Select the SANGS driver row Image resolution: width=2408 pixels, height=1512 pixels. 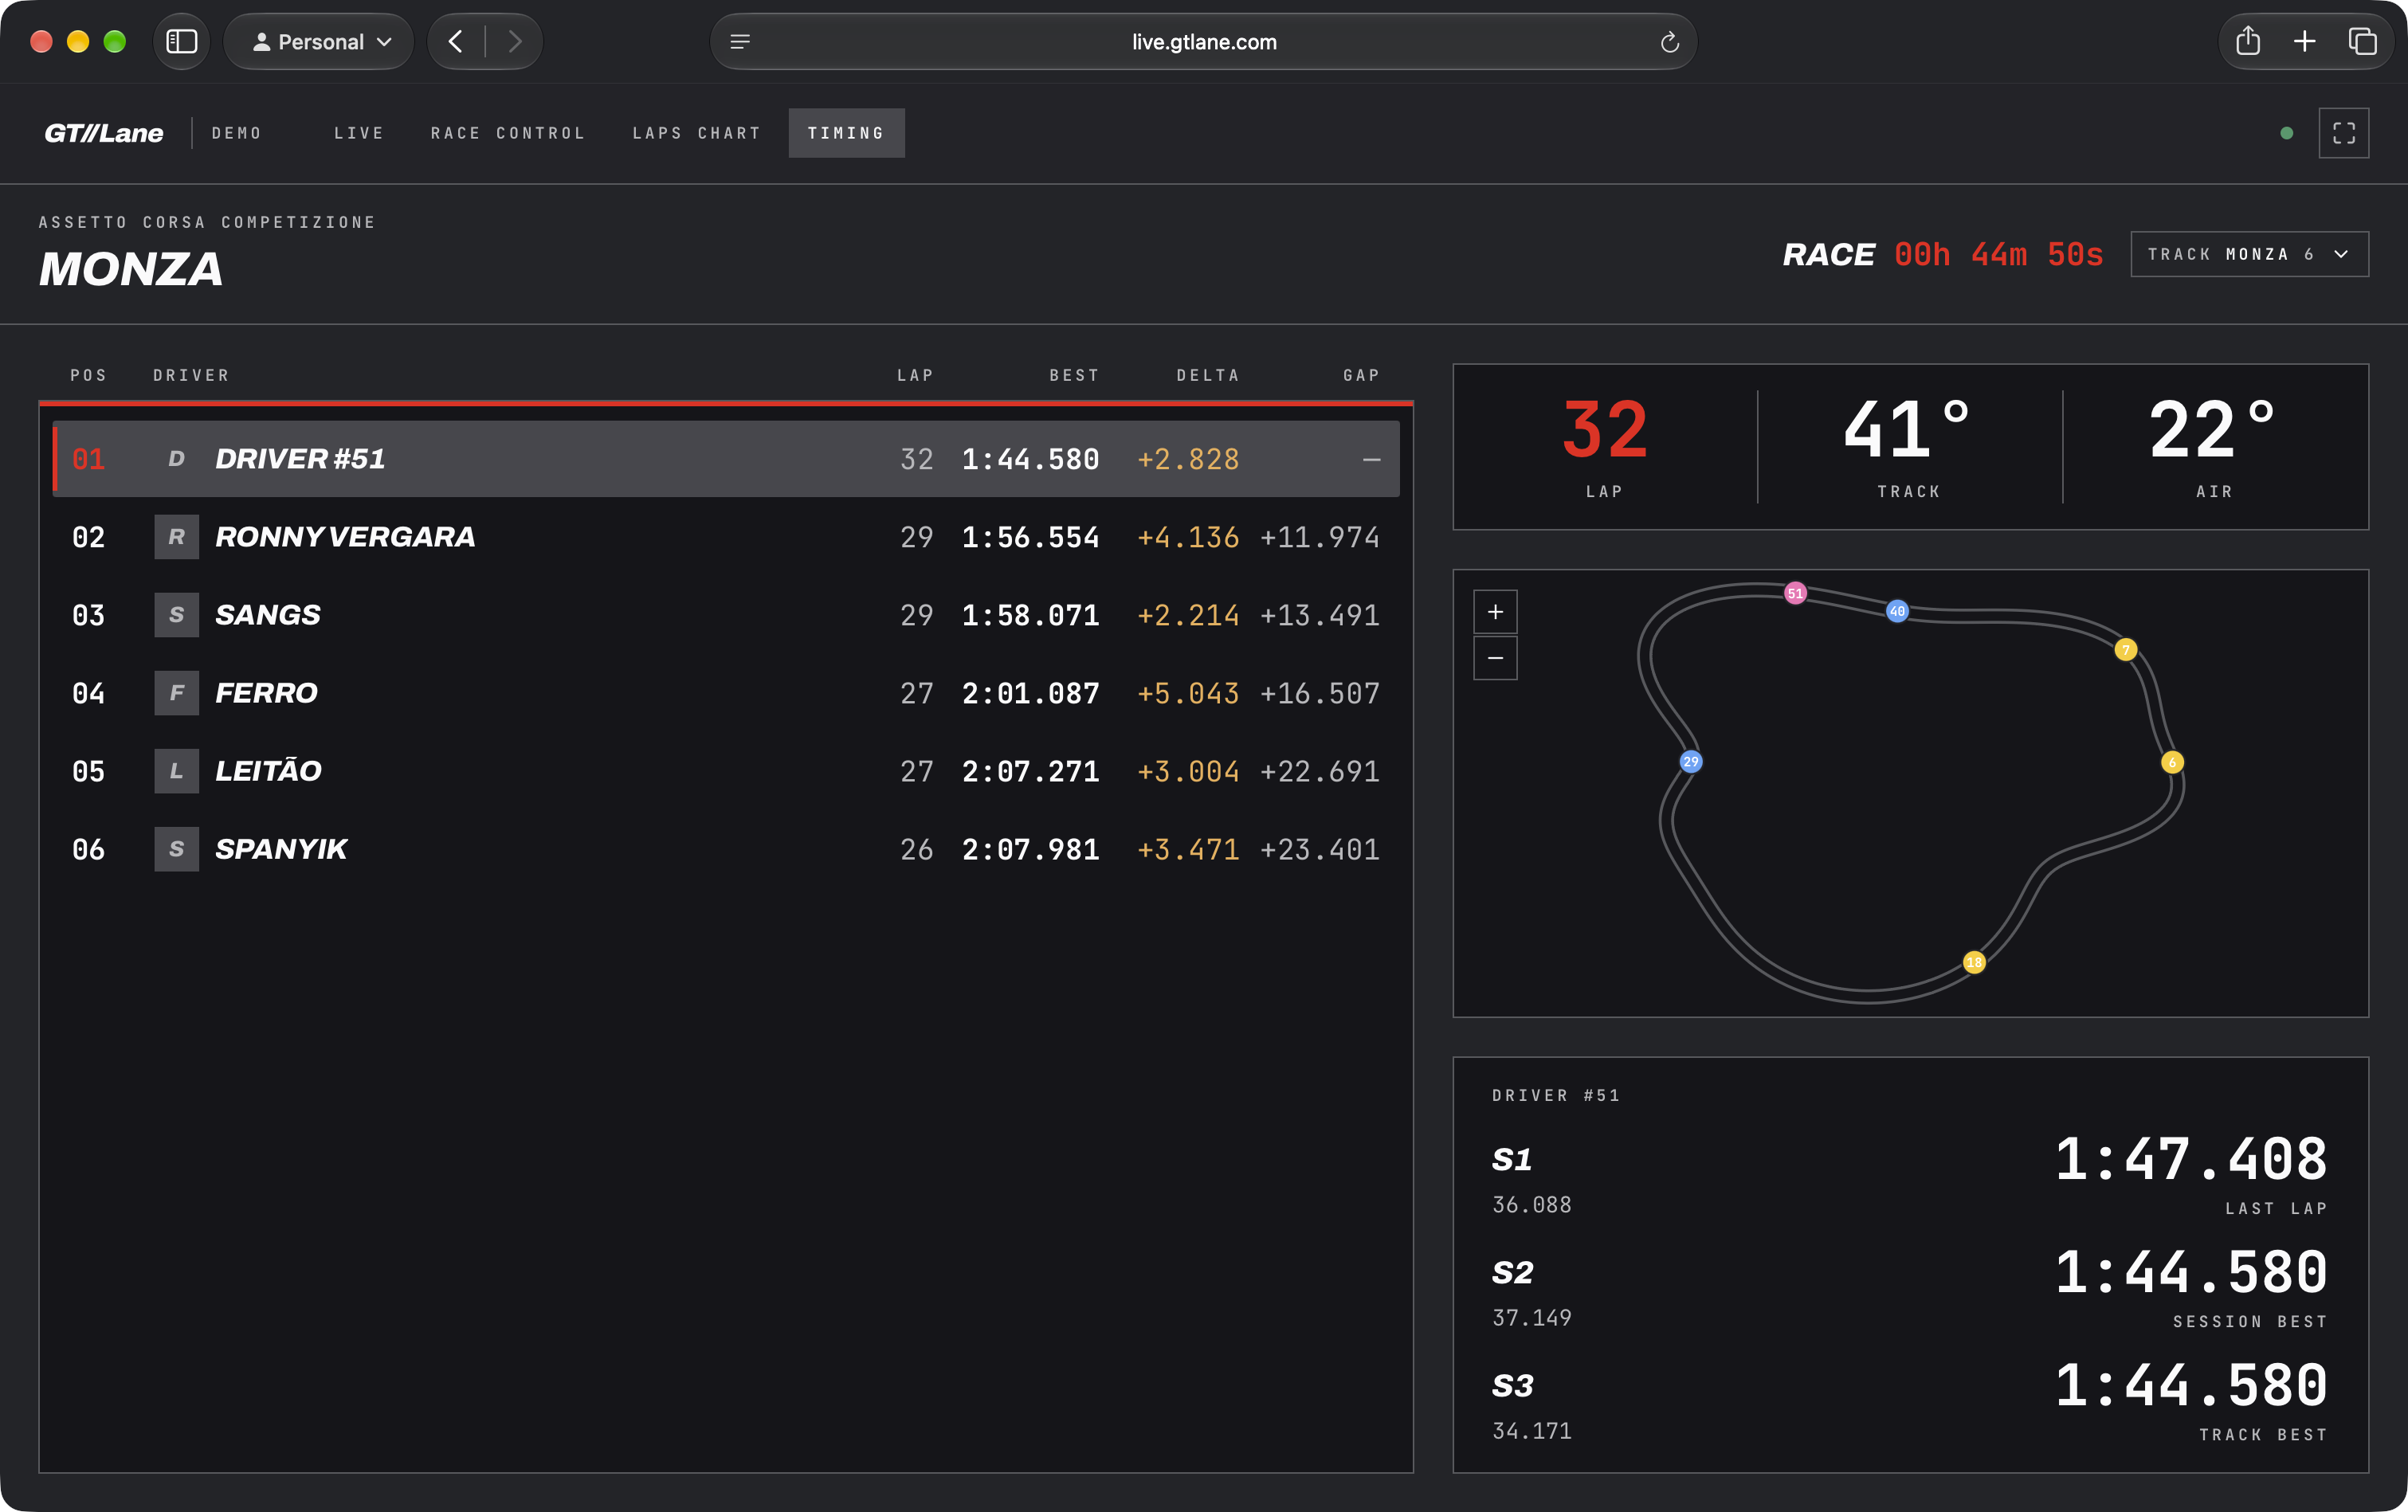coord(726,615)
